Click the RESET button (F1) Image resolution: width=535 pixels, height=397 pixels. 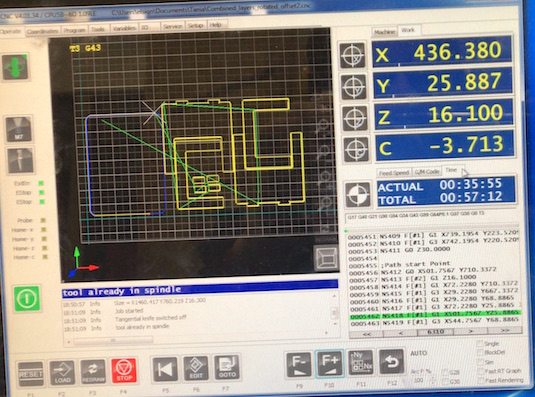point(31,374)
